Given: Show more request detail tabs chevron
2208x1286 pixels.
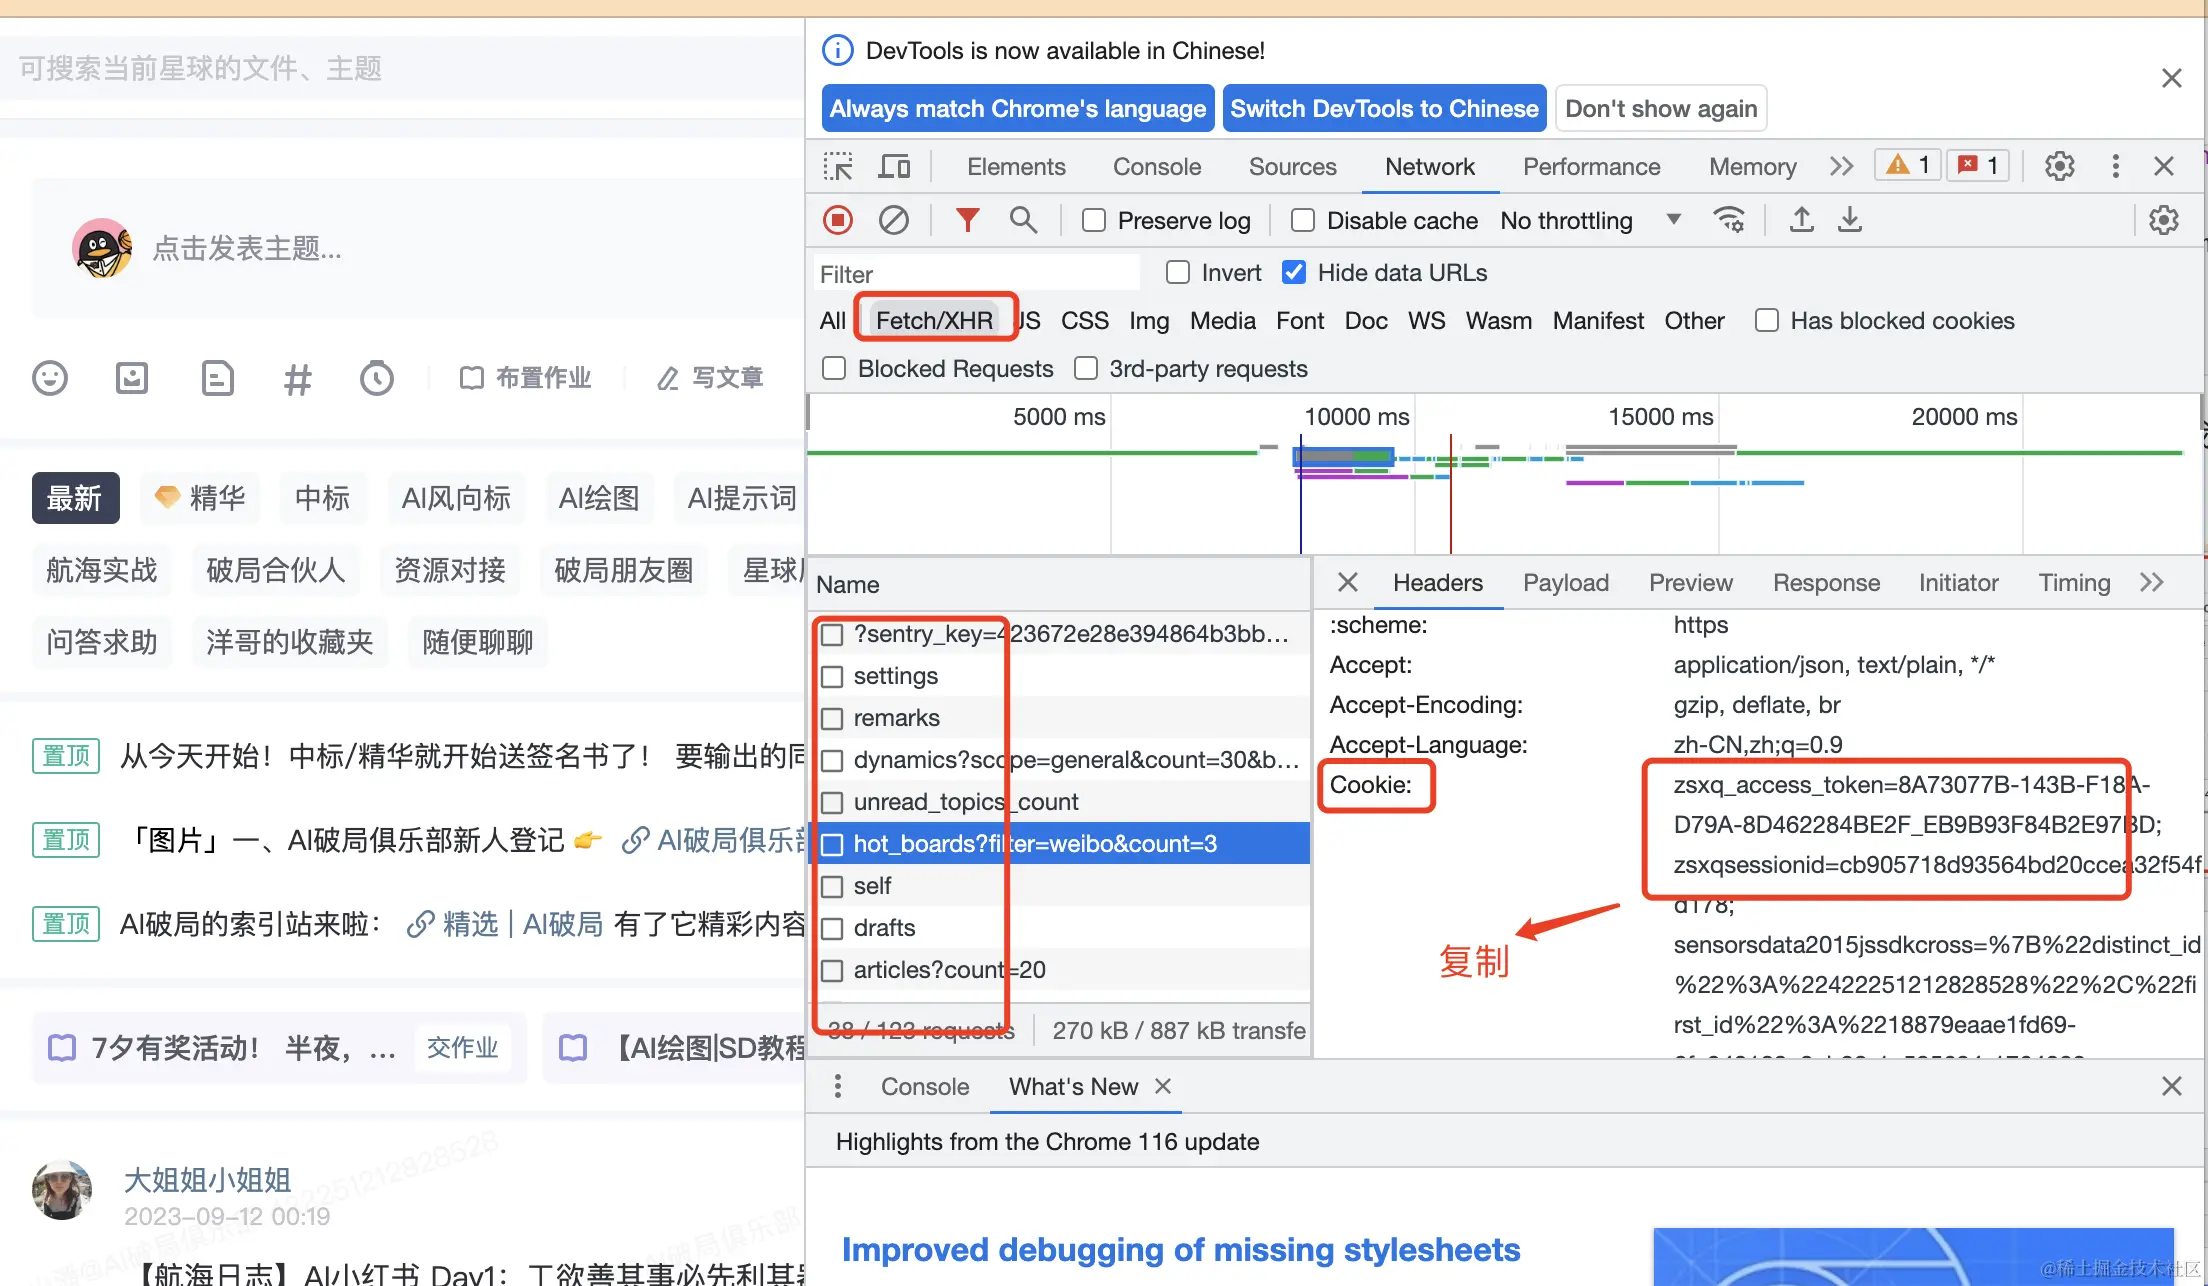Looking at the screenshot, I should [2152, 582].
